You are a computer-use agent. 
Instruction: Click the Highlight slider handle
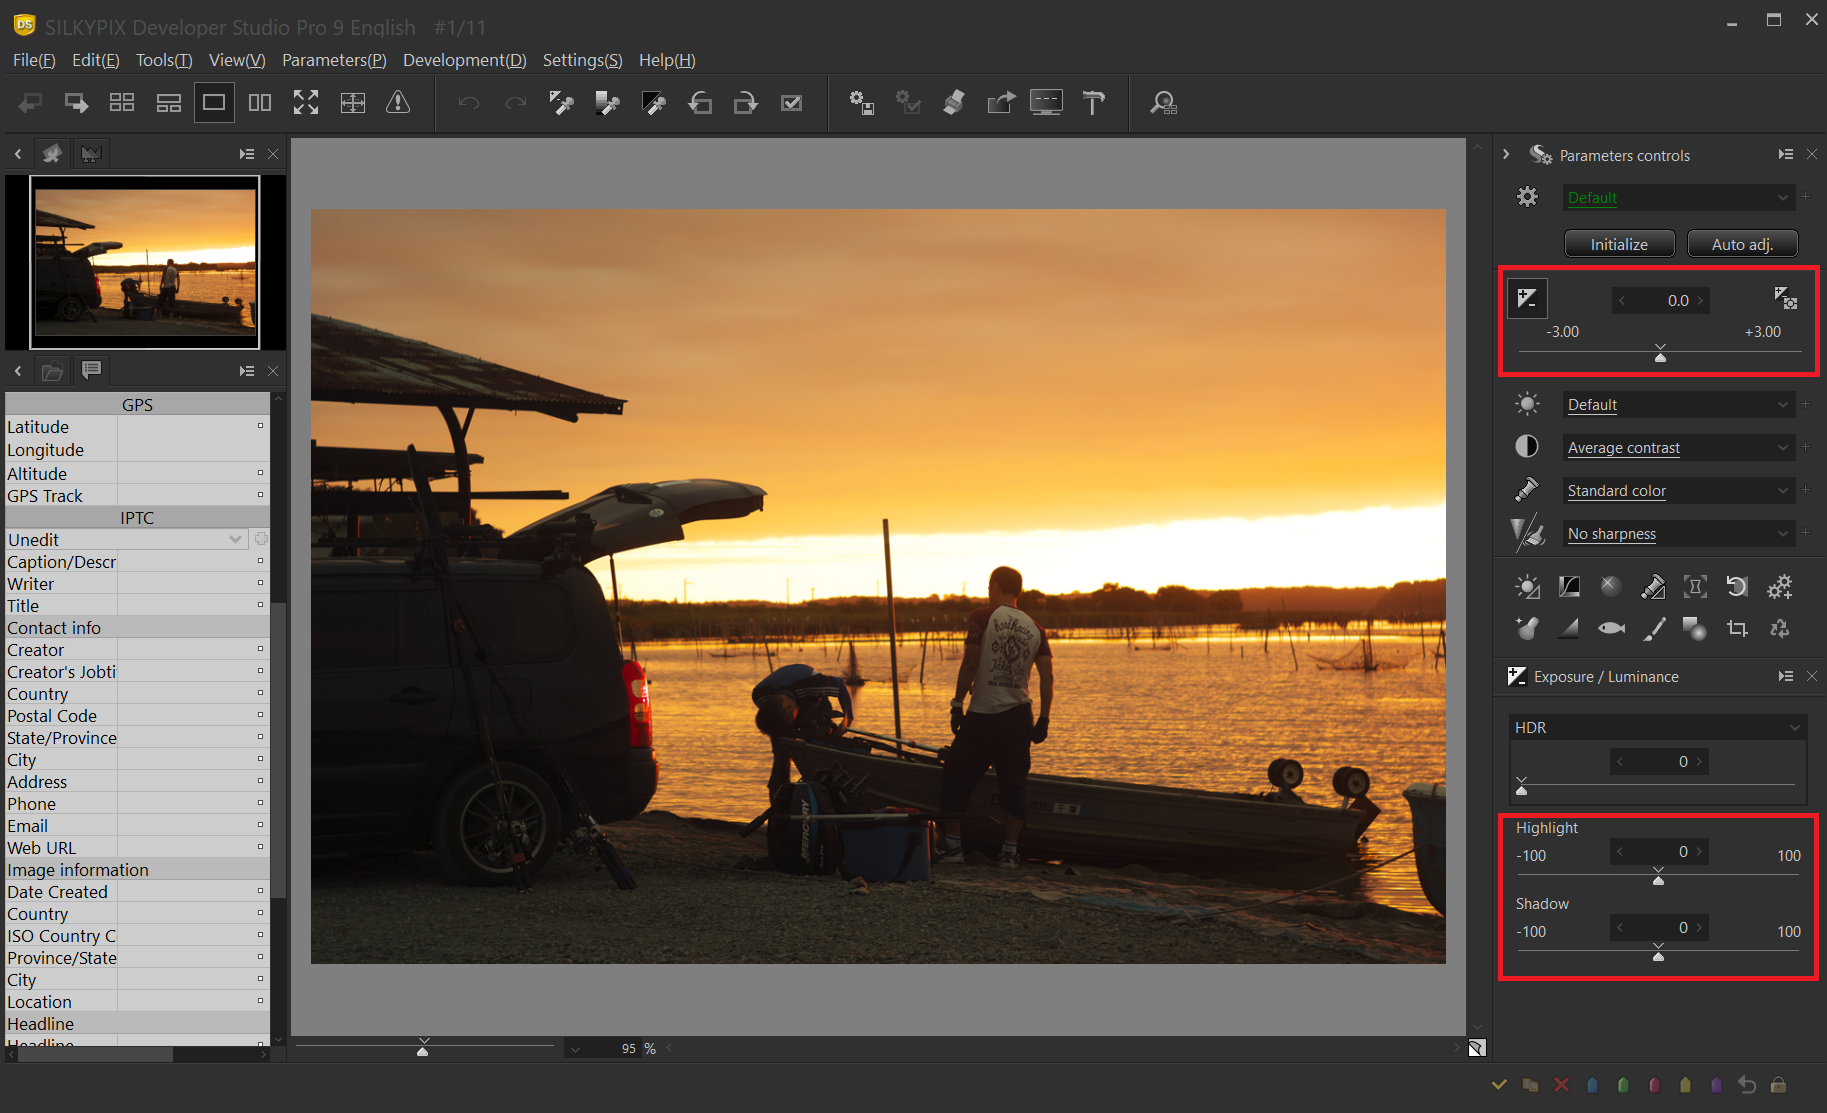(x=1658, y=878)
